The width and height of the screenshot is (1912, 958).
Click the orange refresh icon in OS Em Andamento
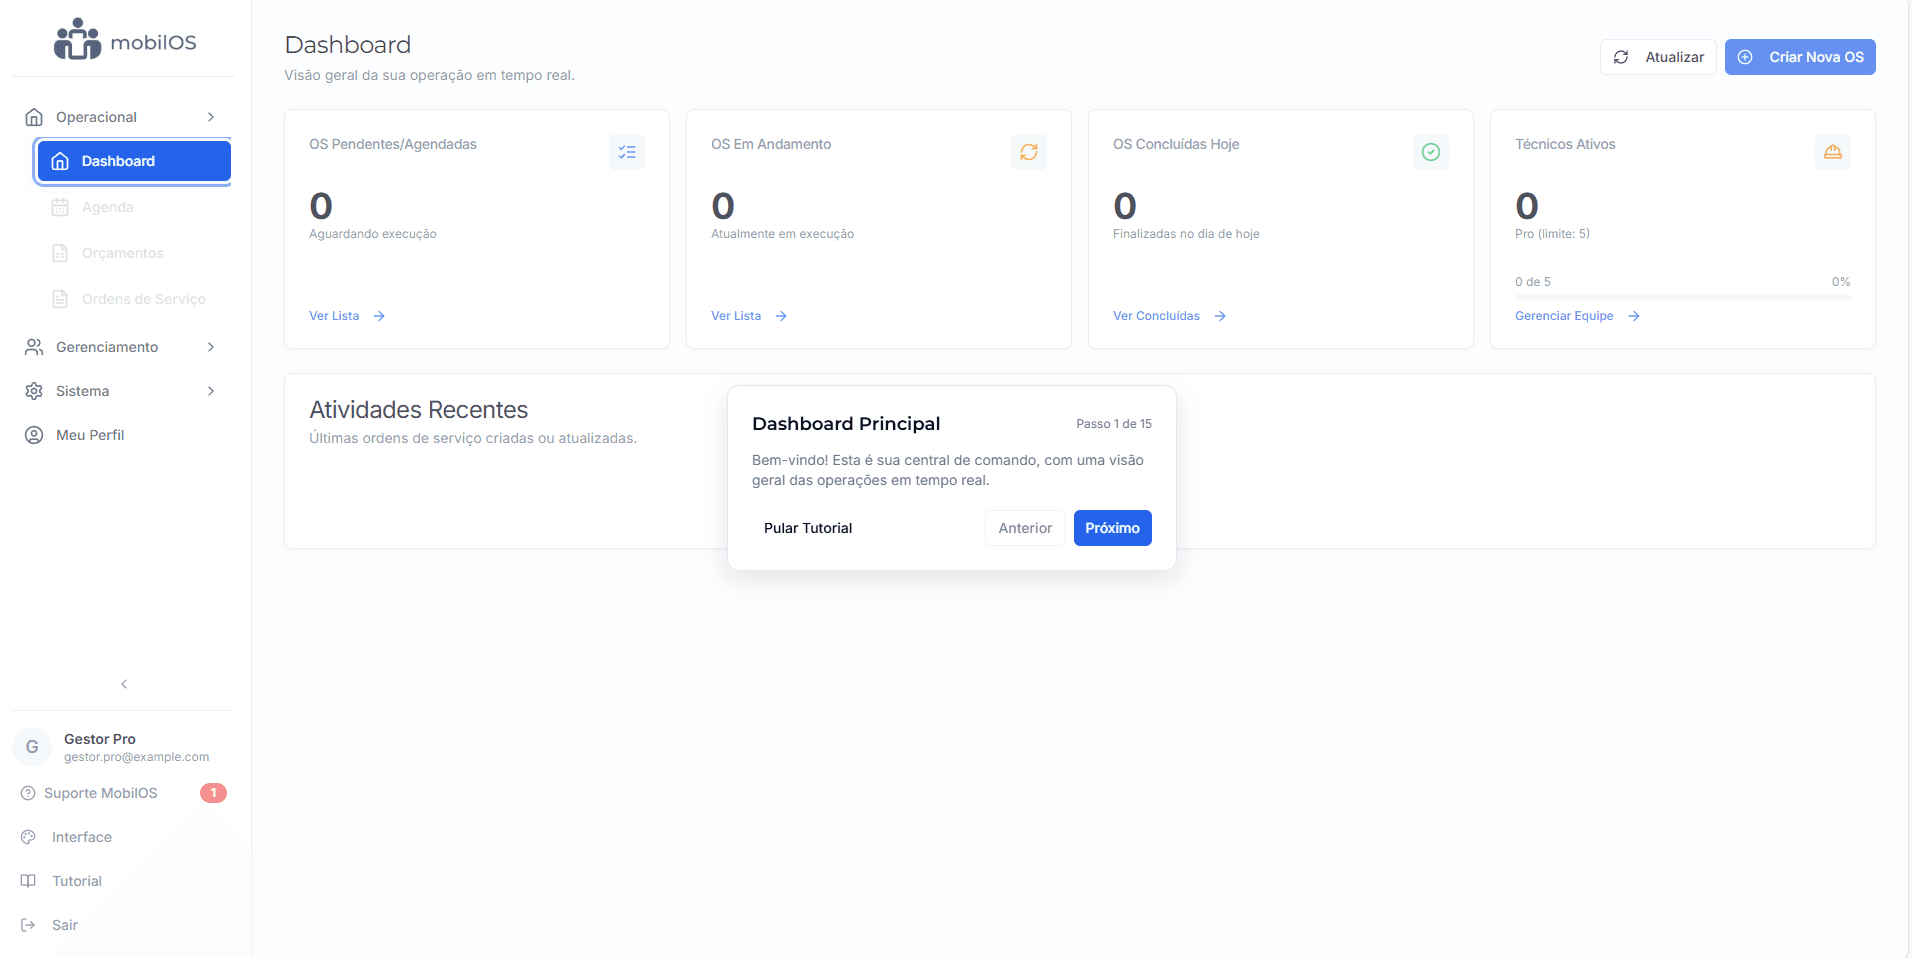coord(1029,152)
